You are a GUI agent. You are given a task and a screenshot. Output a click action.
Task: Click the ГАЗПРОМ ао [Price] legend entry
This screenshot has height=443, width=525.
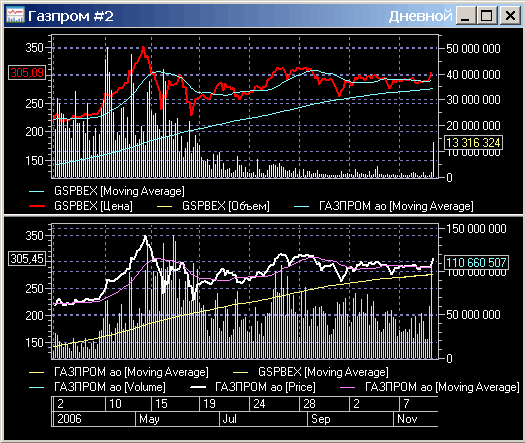265,387
